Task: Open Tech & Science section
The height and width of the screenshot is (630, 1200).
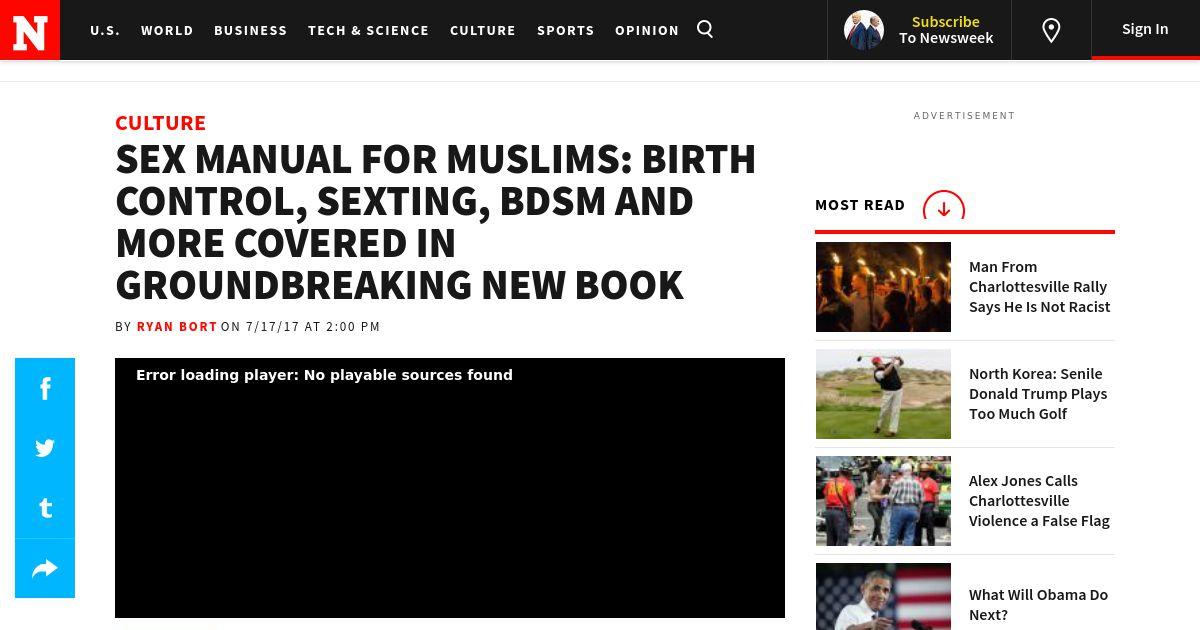Action: pos(368,30)
